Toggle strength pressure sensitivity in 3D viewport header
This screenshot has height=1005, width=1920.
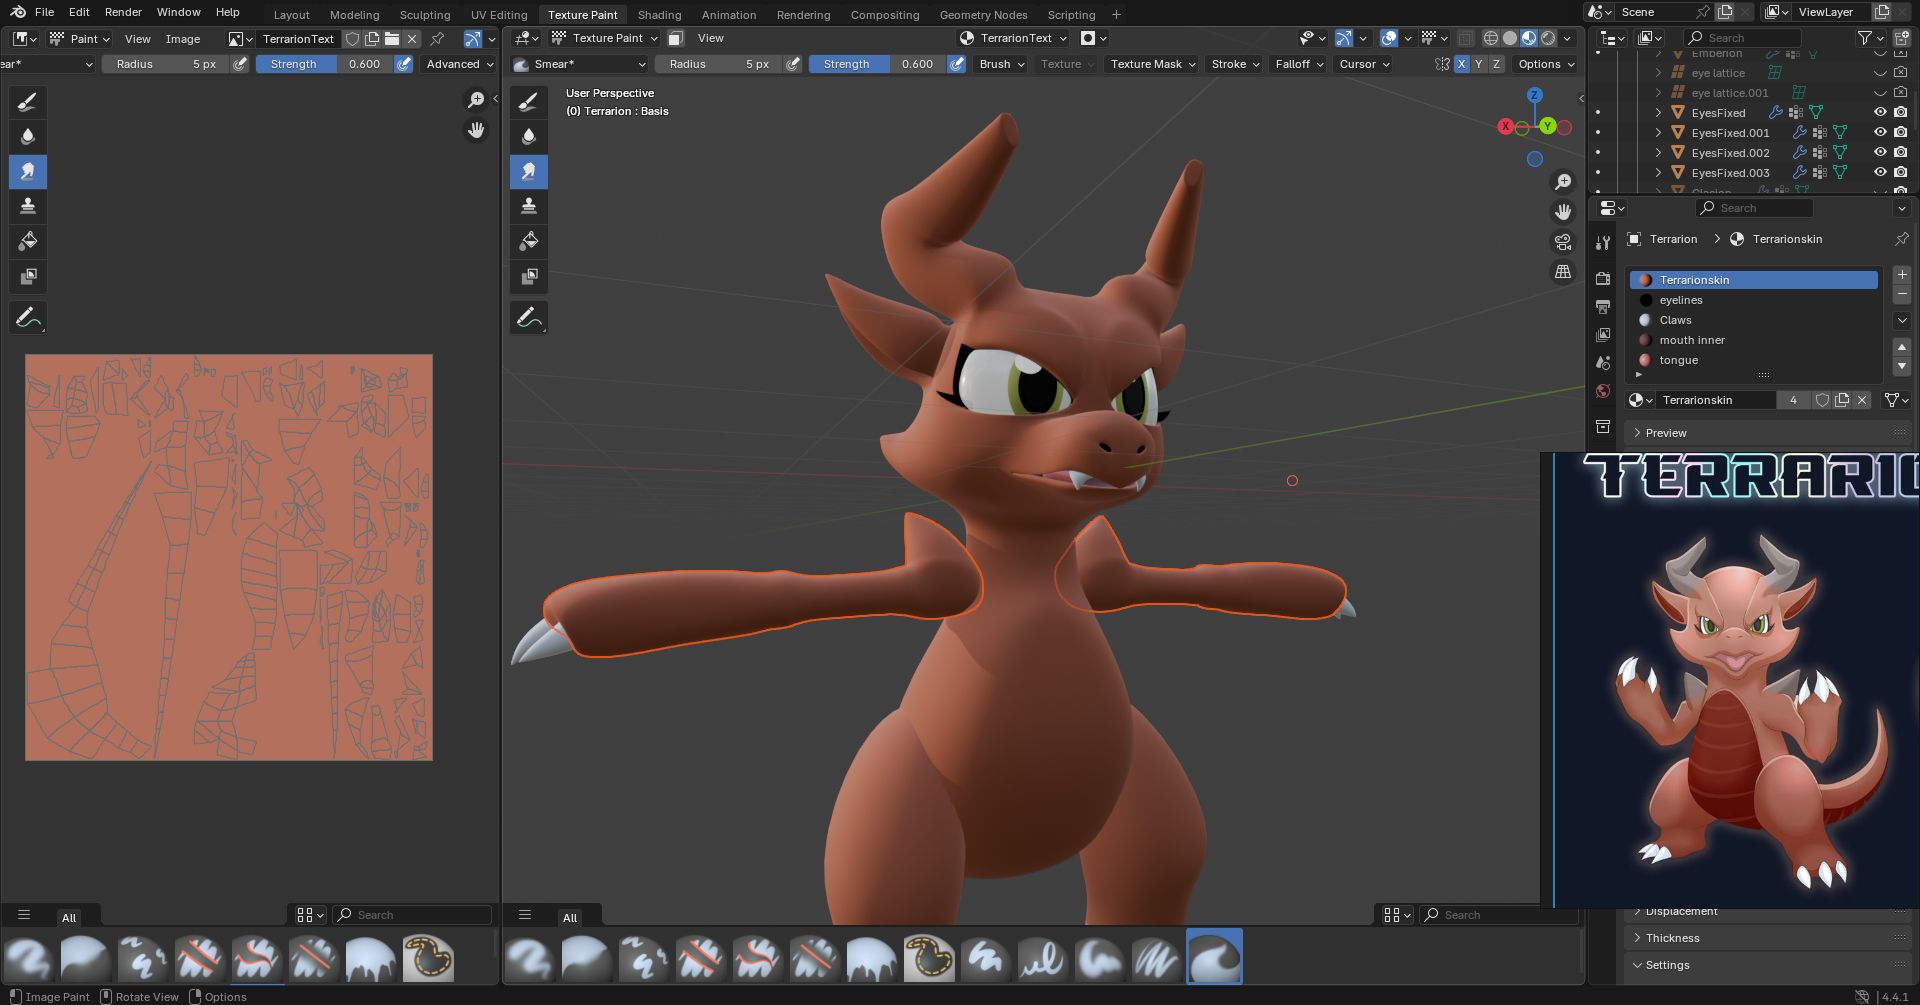pos(957,64)
